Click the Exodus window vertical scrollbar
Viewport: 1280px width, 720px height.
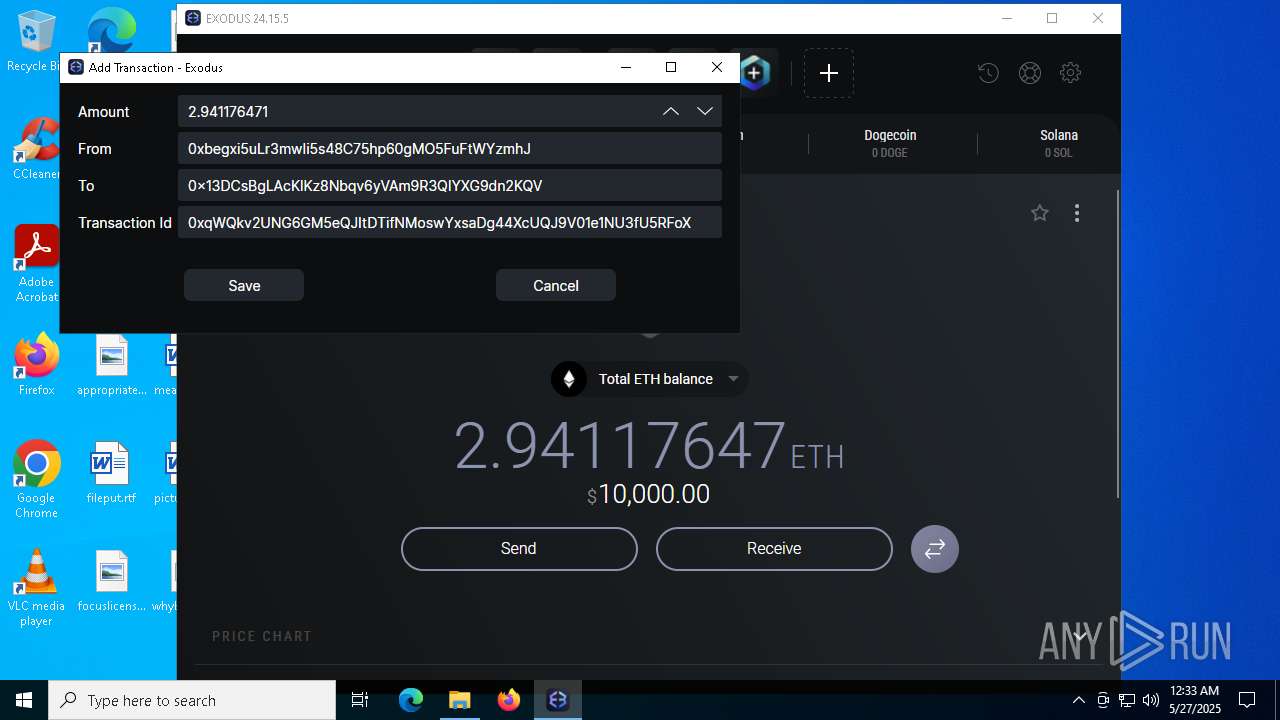1118,343
